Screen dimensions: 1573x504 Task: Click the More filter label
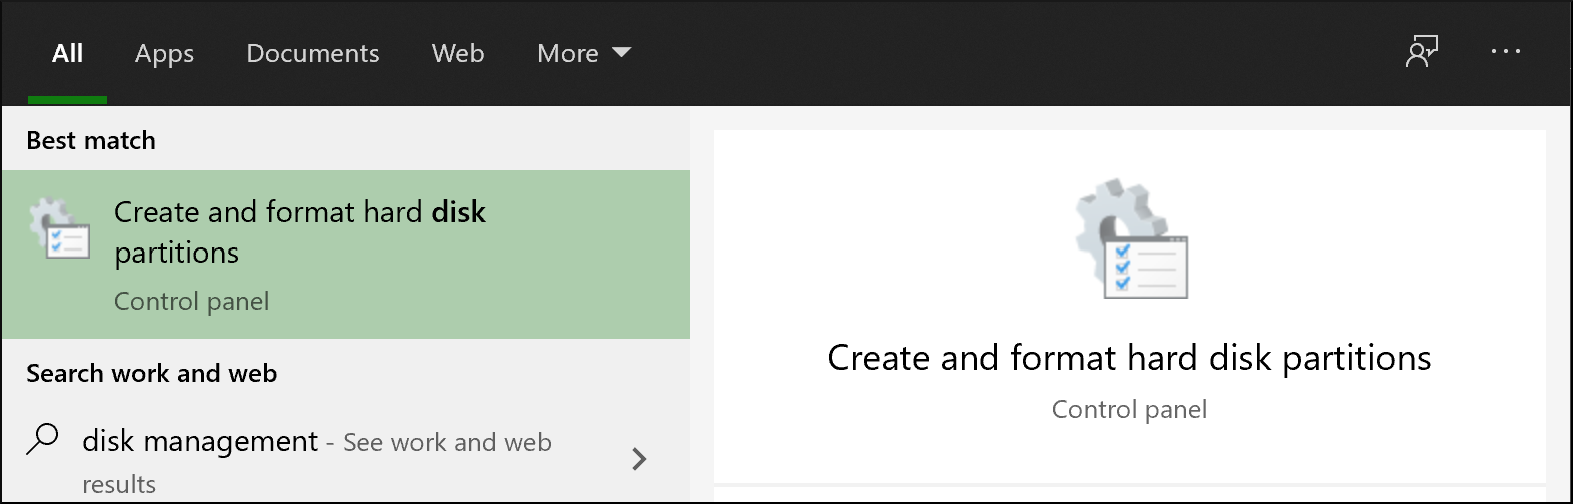point(567,53)
